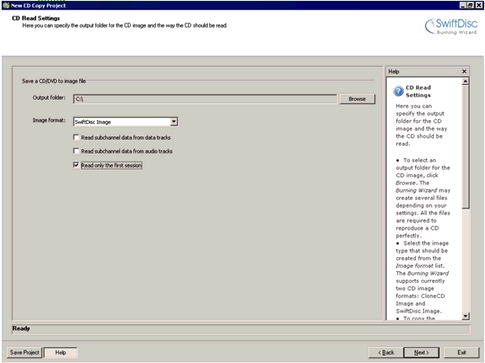
Task: Maximize the New CD Copy Project window
Action: click(470, 5)
